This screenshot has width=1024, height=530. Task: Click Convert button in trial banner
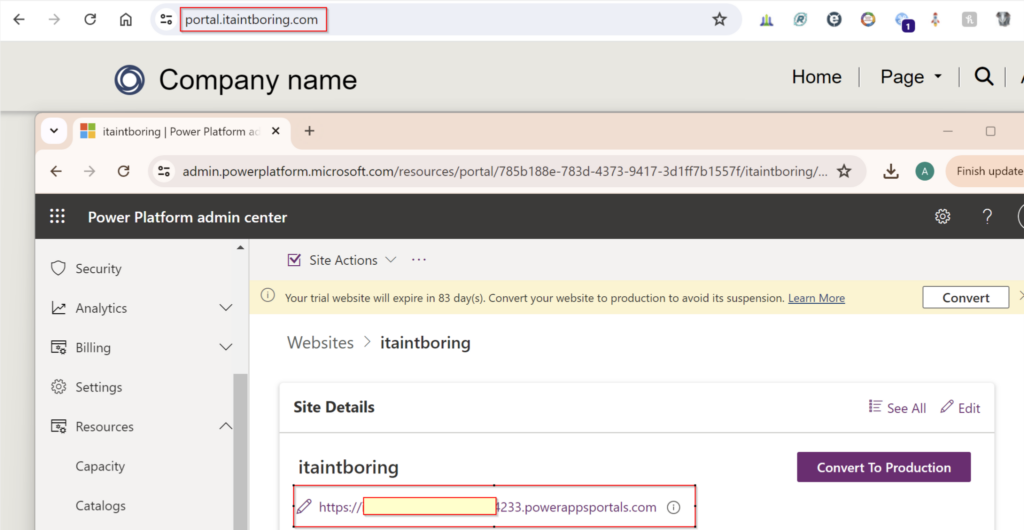click(x=965, y=298)
